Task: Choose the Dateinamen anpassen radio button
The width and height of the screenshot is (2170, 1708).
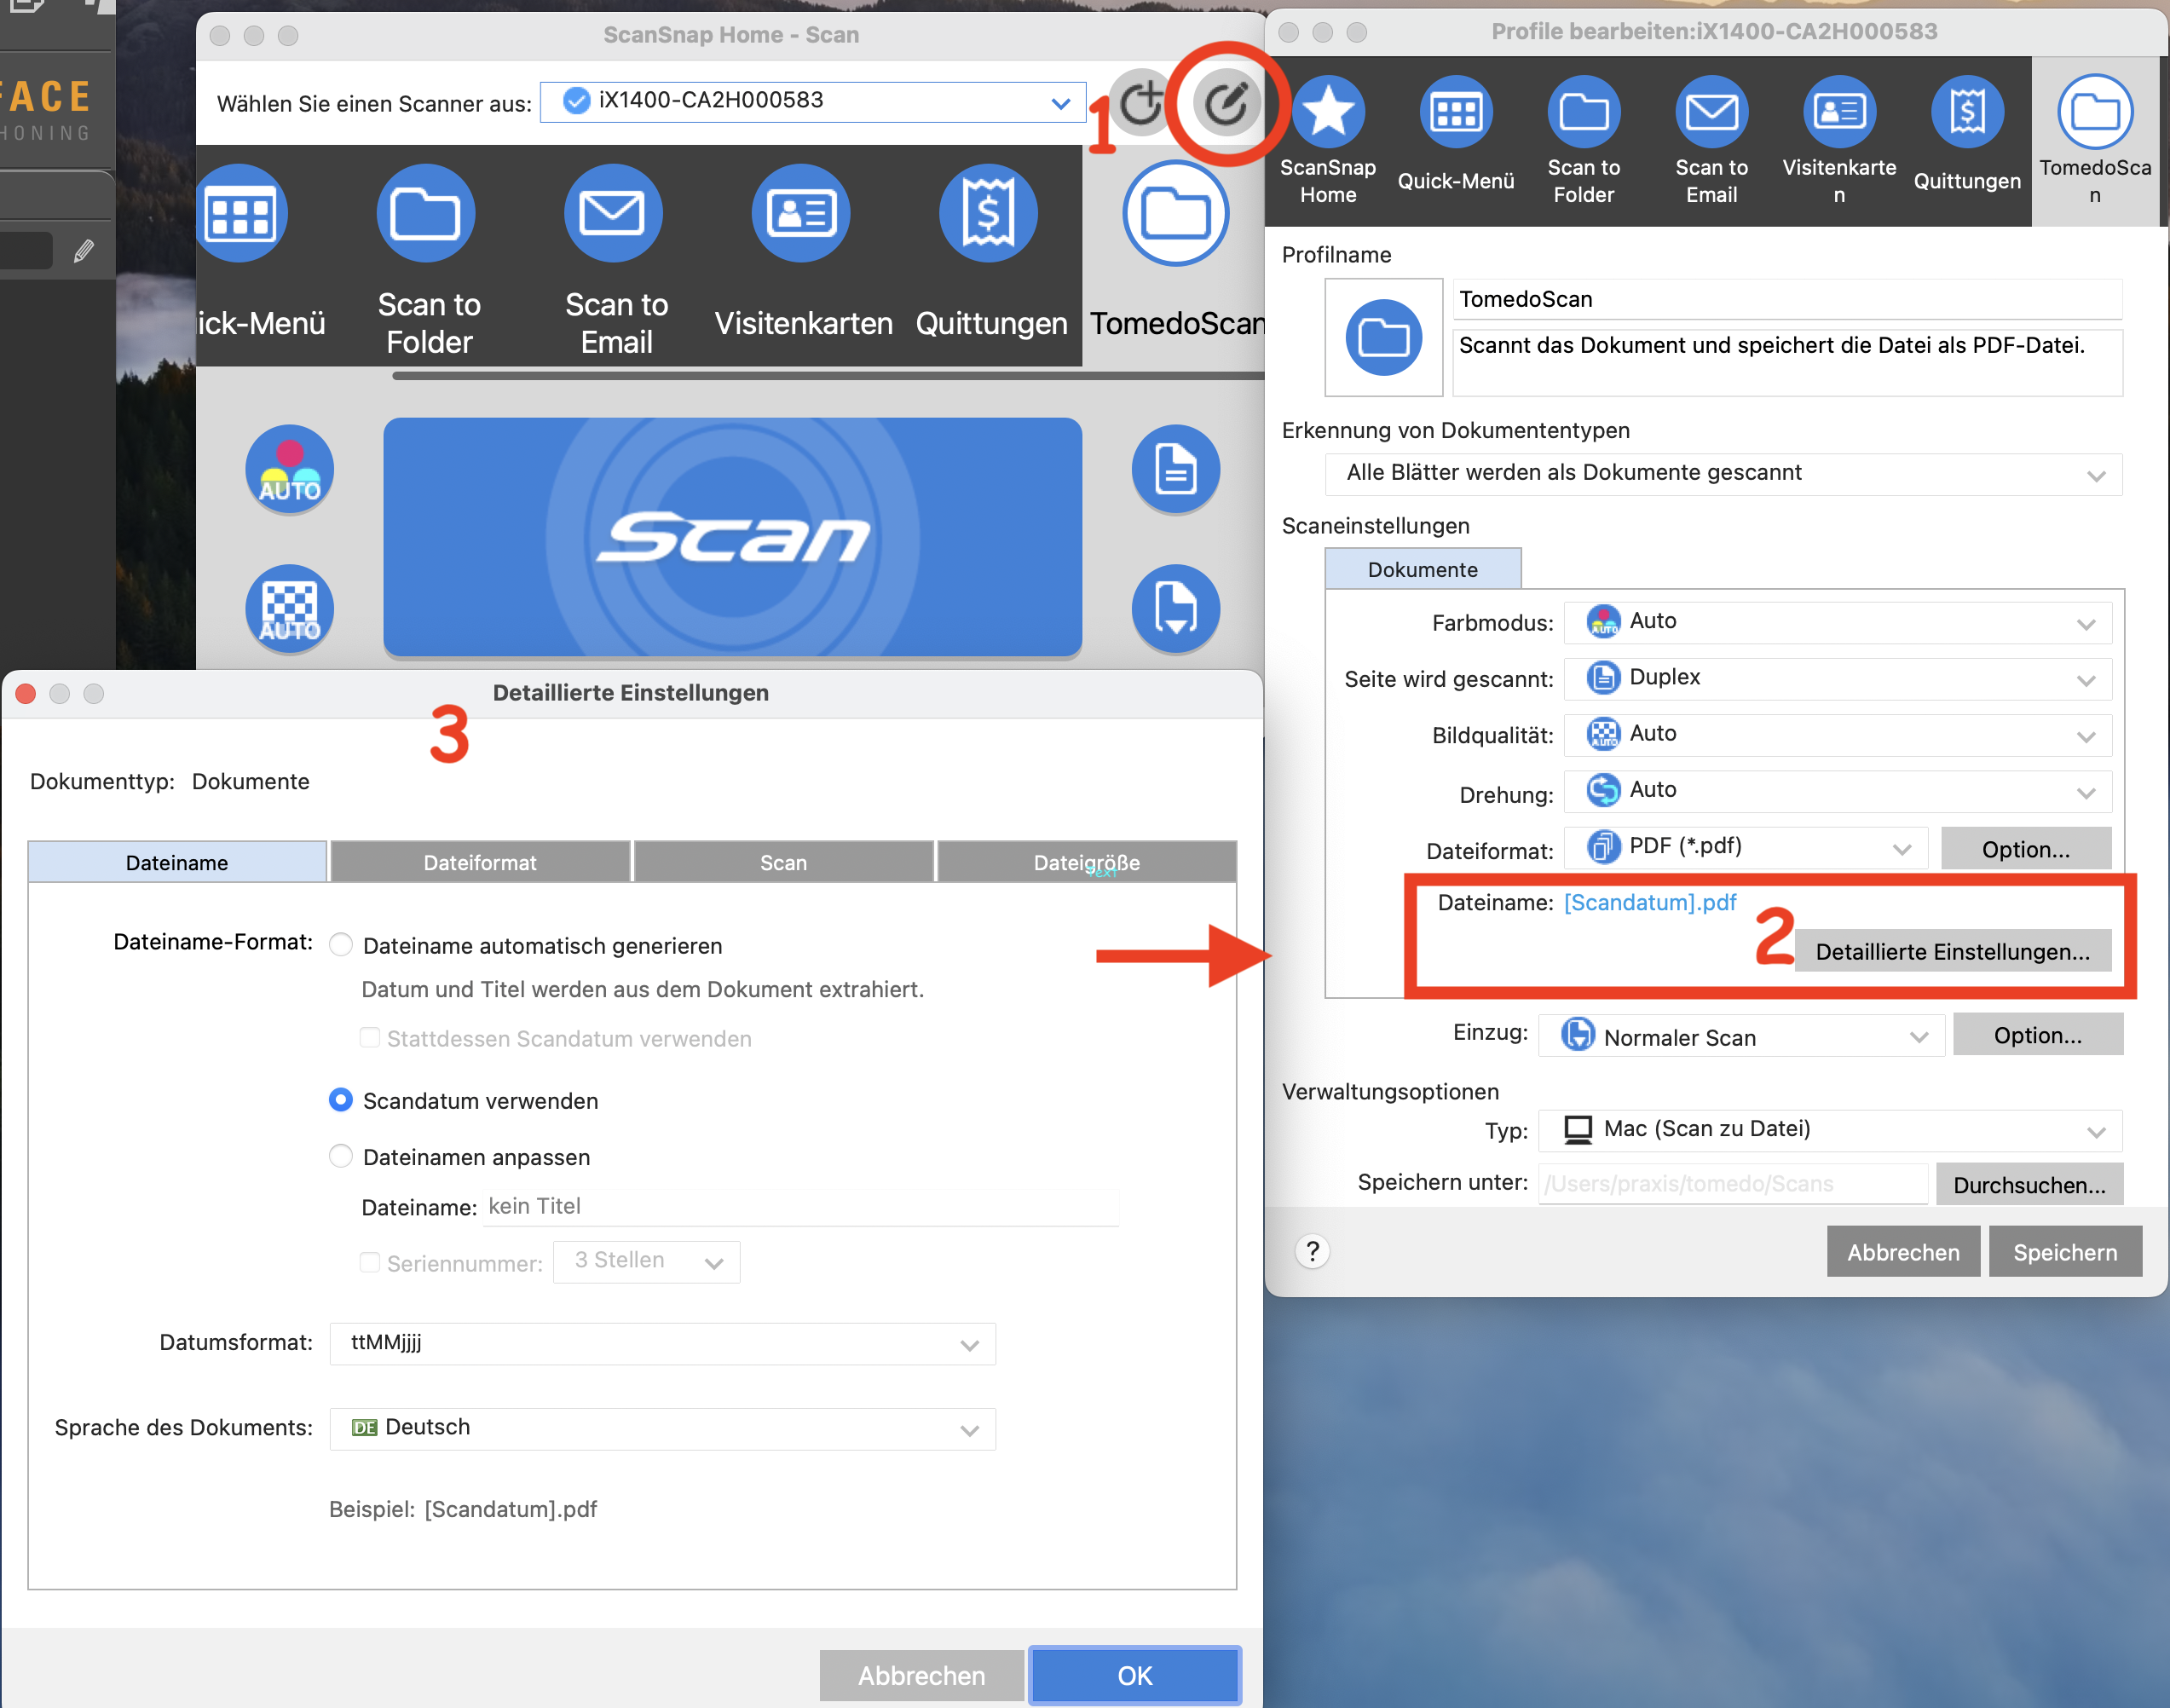Action: coord(341,1156)
